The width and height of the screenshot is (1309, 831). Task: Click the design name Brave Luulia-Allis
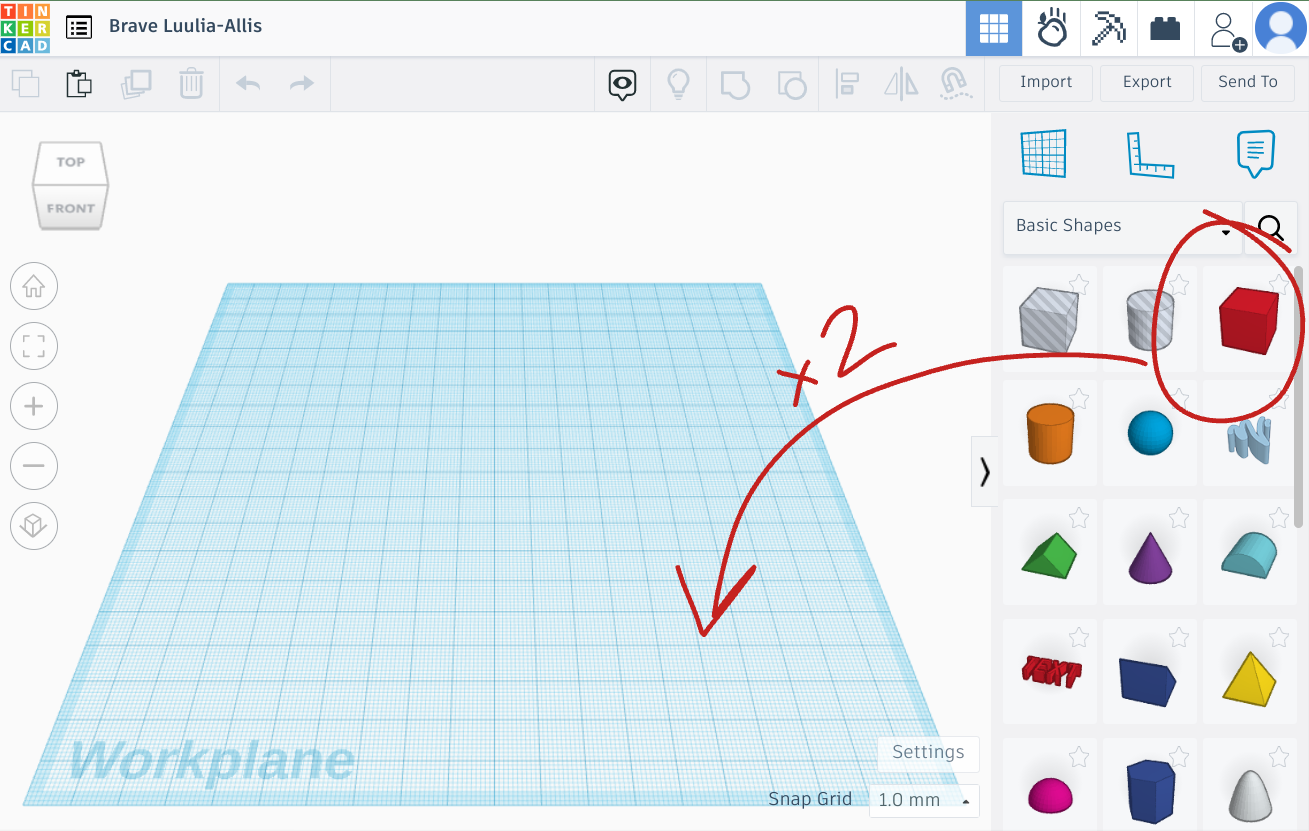(x=185, y=26)
